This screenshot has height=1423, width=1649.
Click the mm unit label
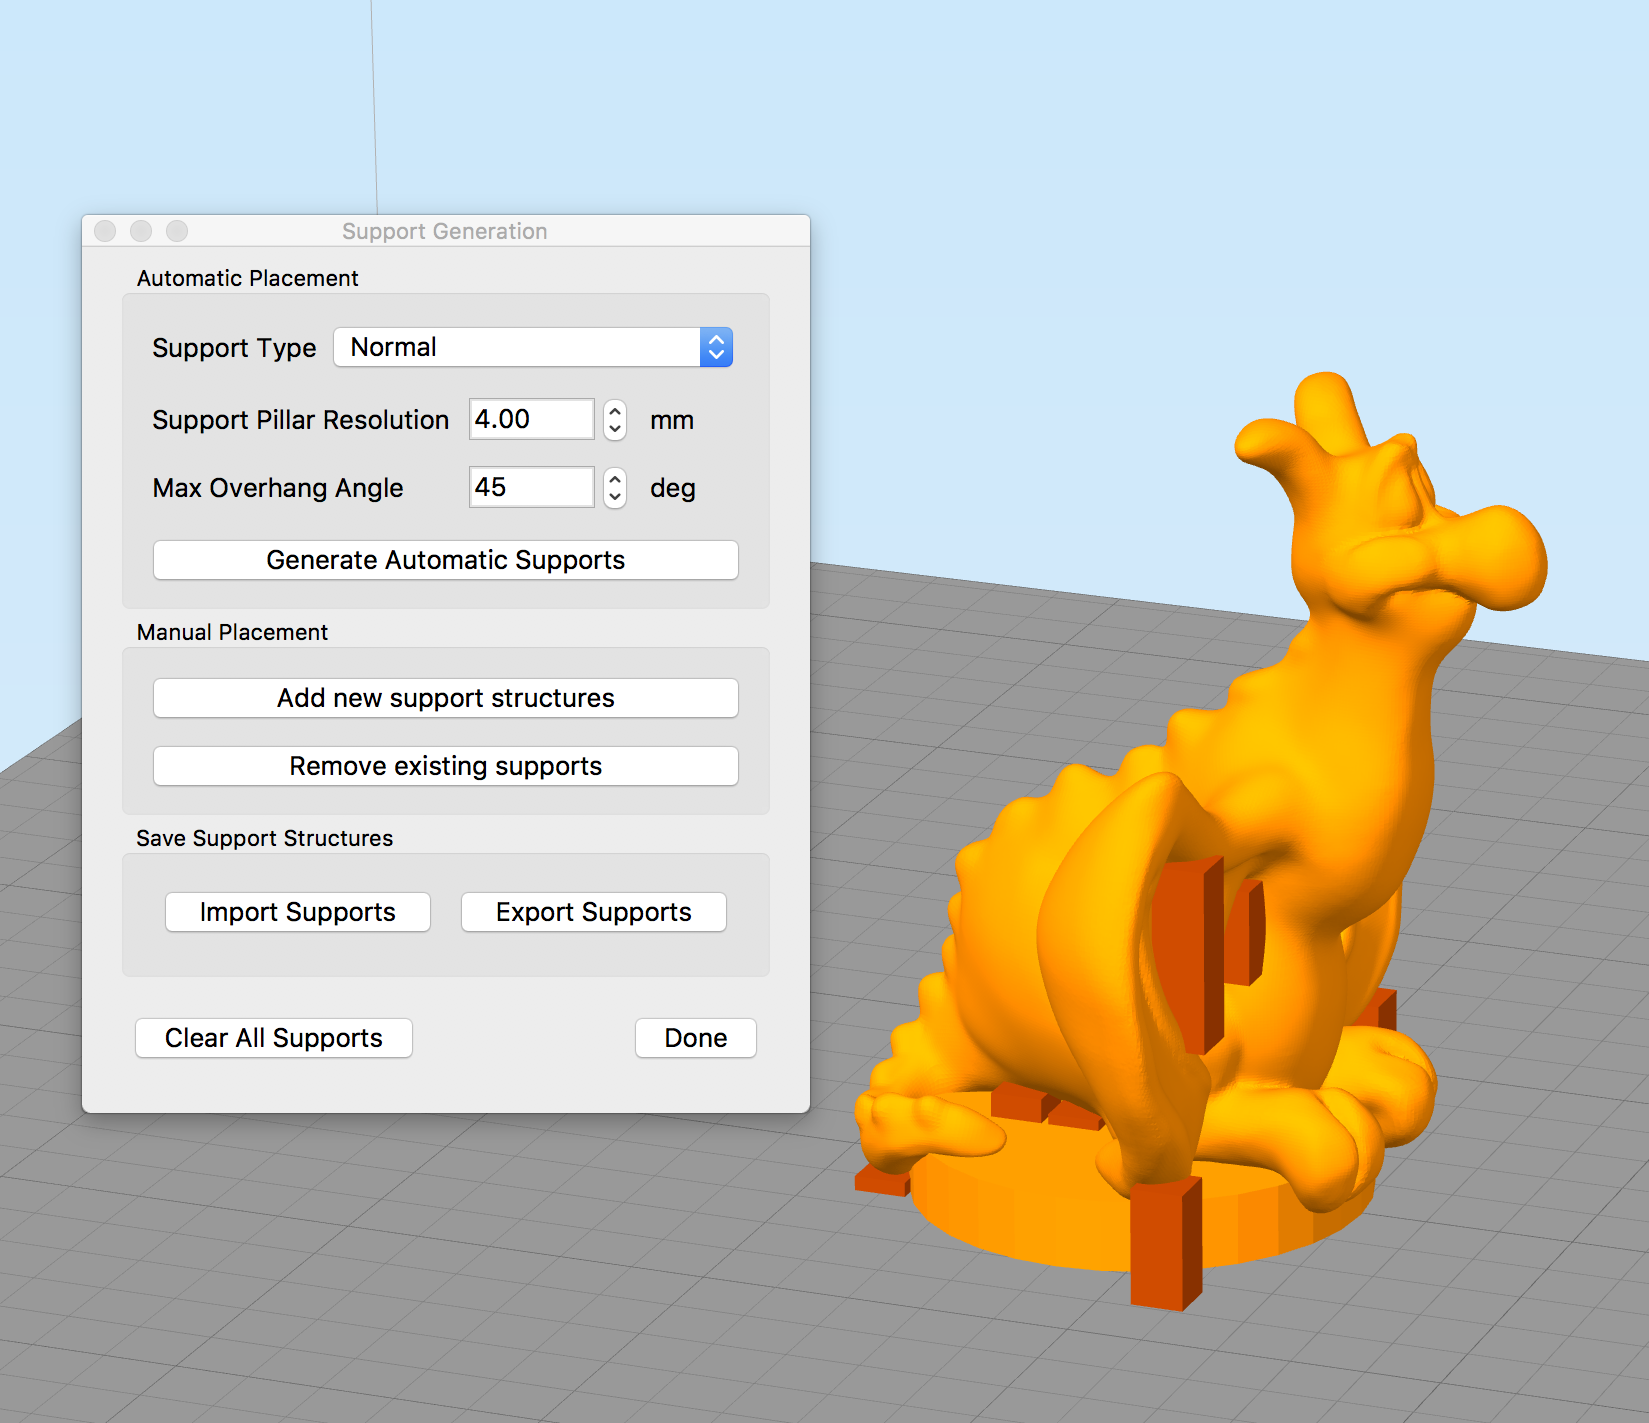coord(672,421)
